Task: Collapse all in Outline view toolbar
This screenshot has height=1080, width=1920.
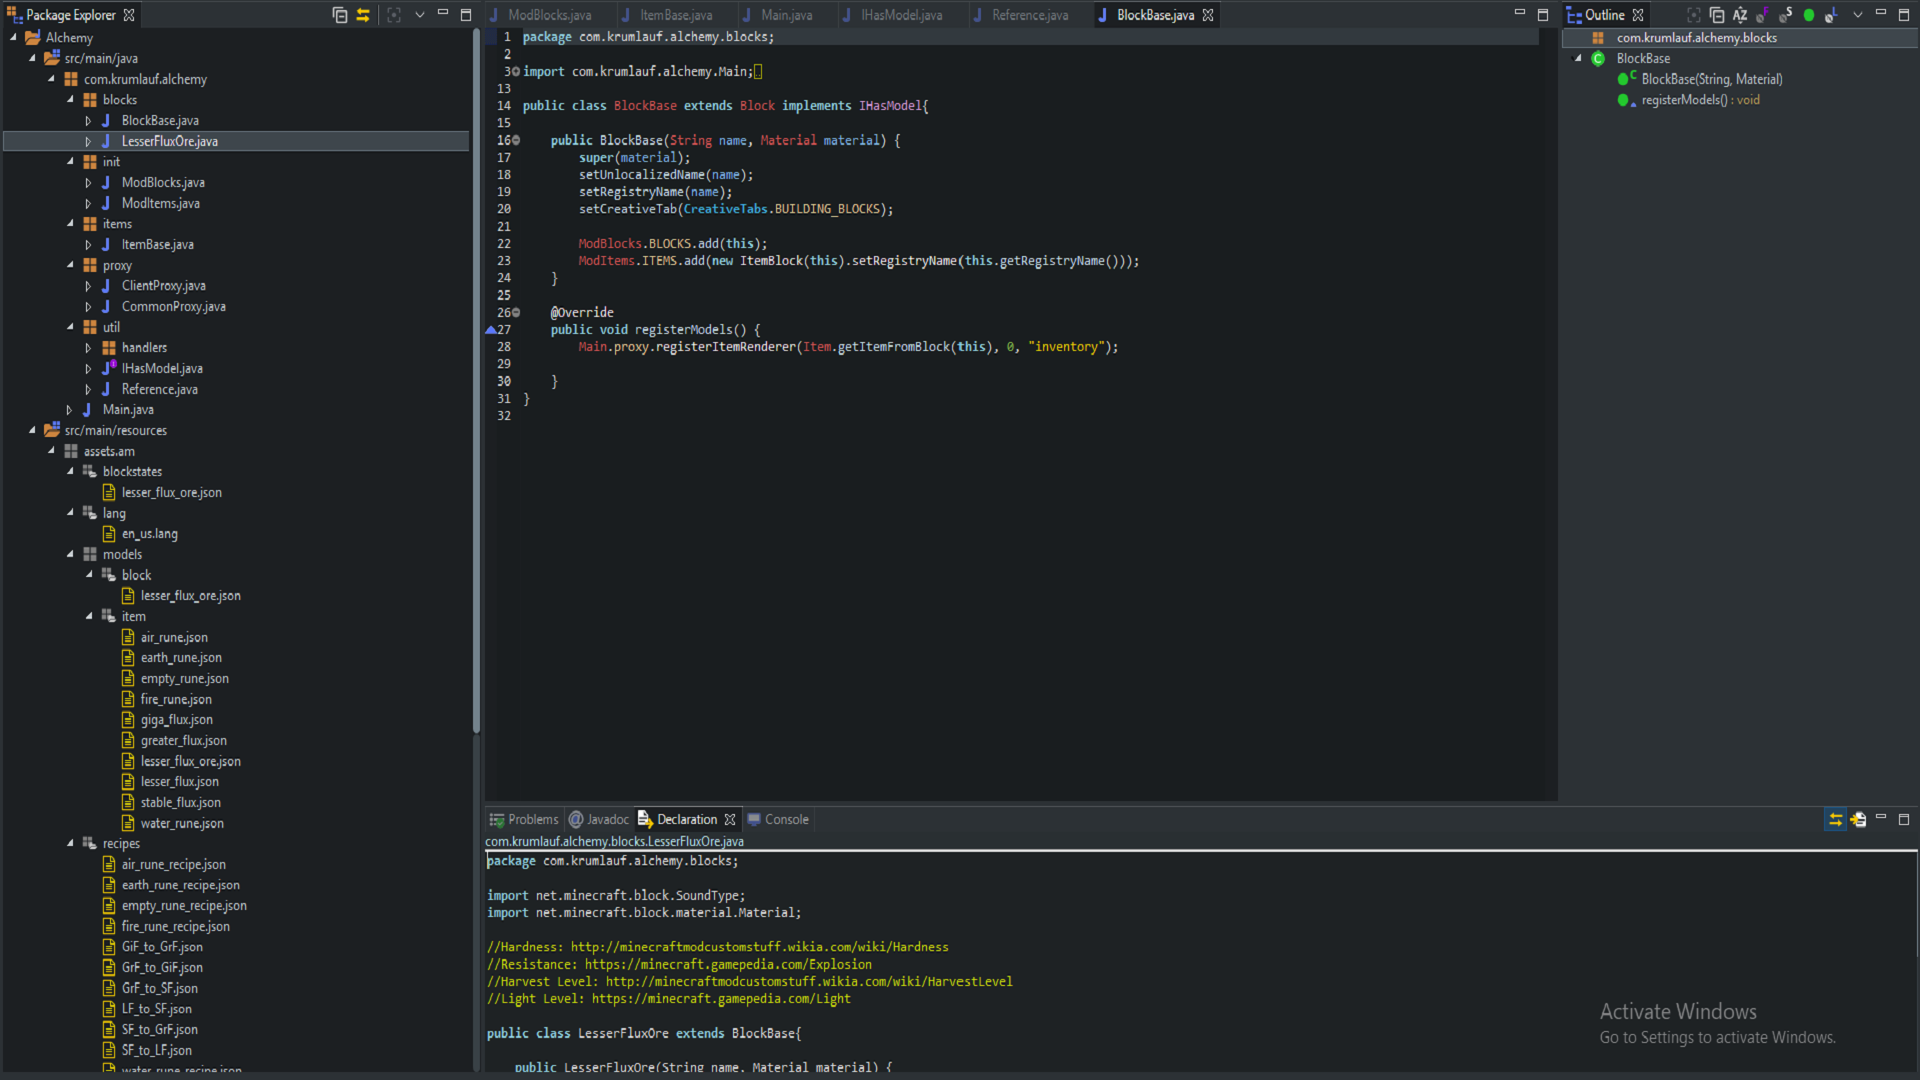Action: [x=1717, y=15]
